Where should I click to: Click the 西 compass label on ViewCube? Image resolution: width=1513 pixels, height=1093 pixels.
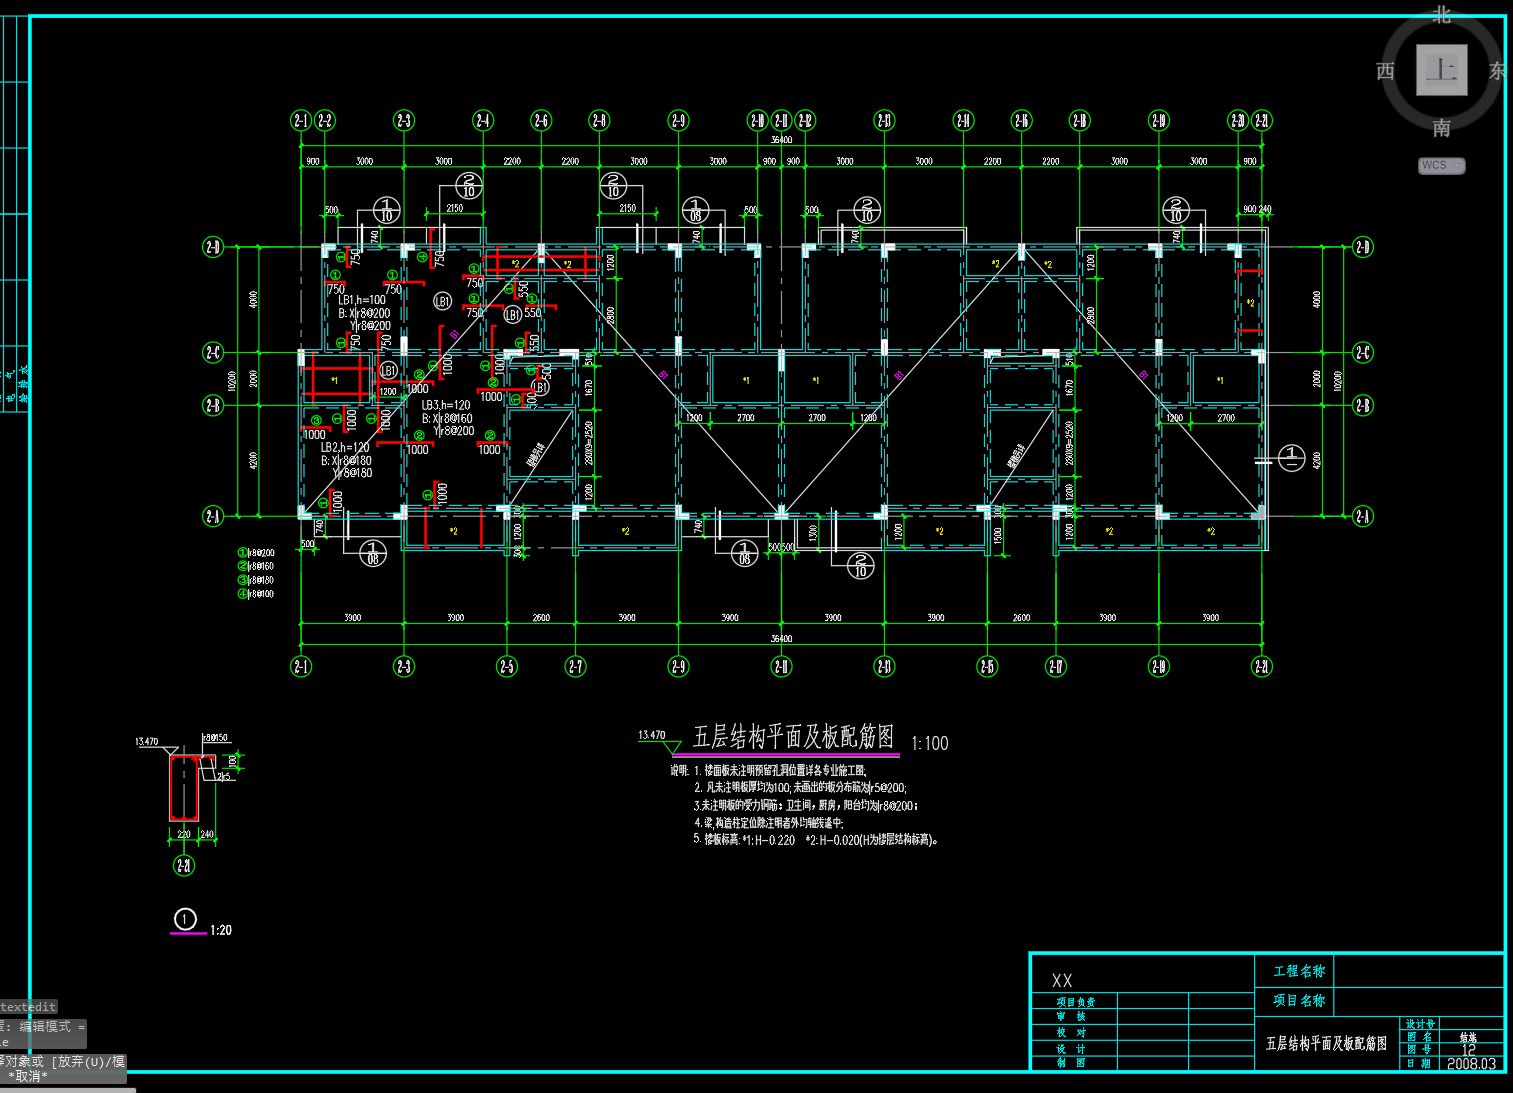pos(1385,71)
